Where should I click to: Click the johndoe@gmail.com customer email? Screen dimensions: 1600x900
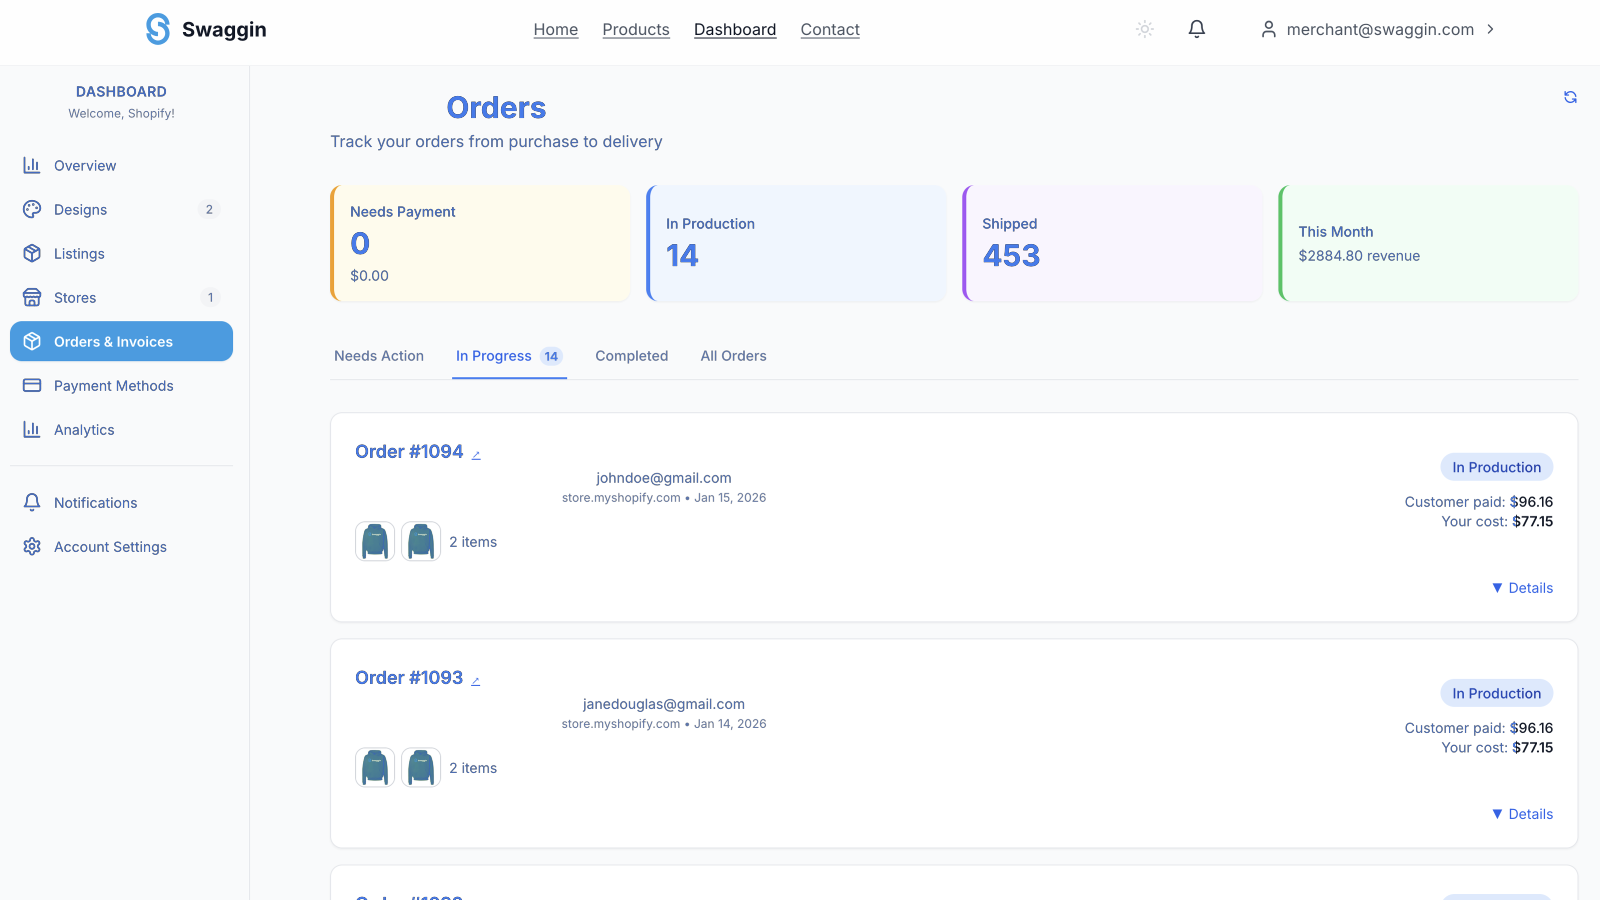664,478
